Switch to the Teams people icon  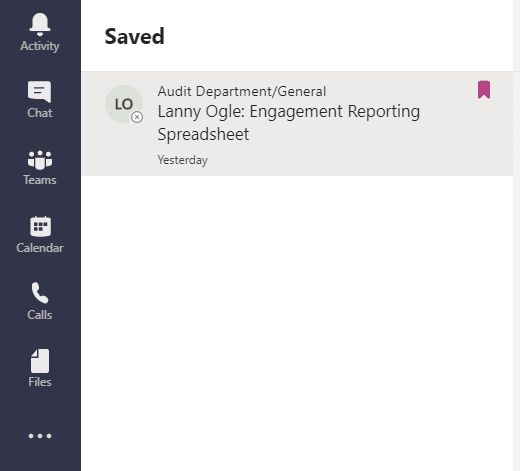tap(40, 160)
